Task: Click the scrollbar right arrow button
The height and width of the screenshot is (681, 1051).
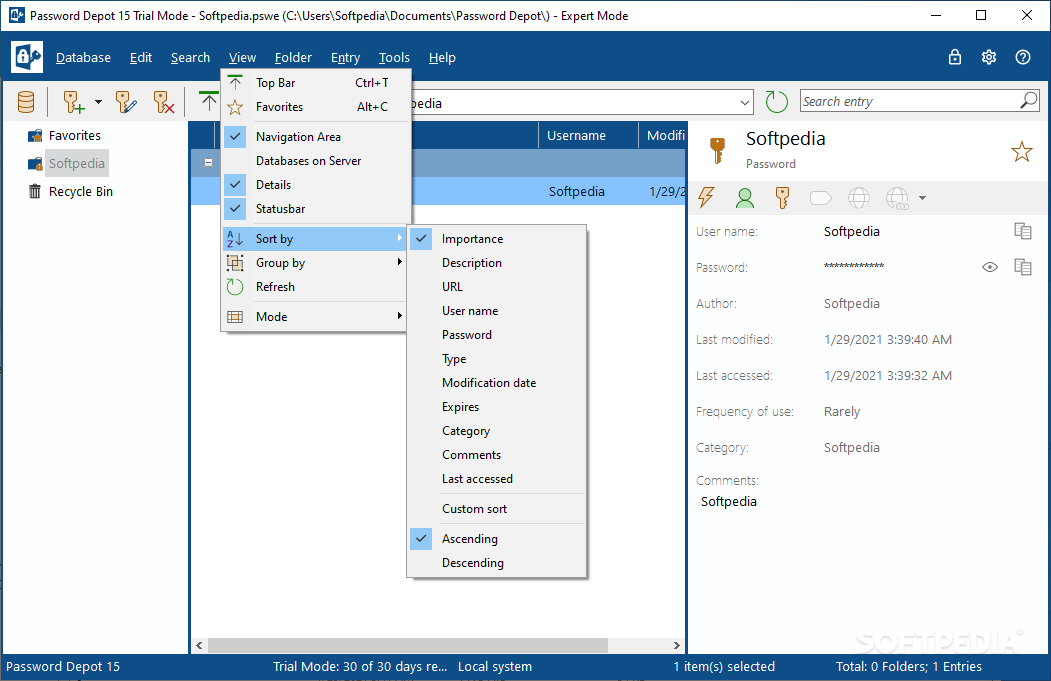Action: [676, 645]
